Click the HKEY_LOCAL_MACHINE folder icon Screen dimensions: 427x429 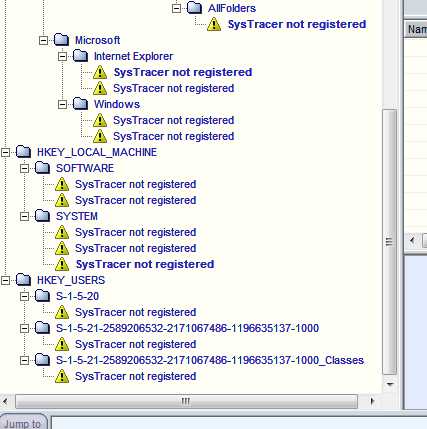pyautogui.click(x=23, y=152)
